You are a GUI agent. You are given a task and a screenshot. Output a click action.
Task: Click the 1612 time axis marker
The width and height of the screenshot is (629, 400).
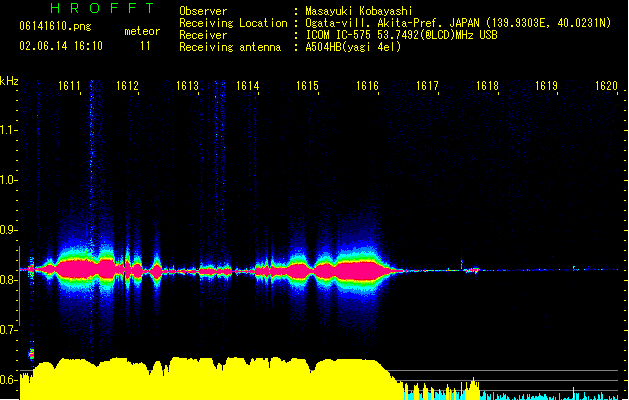click(127, 85)
